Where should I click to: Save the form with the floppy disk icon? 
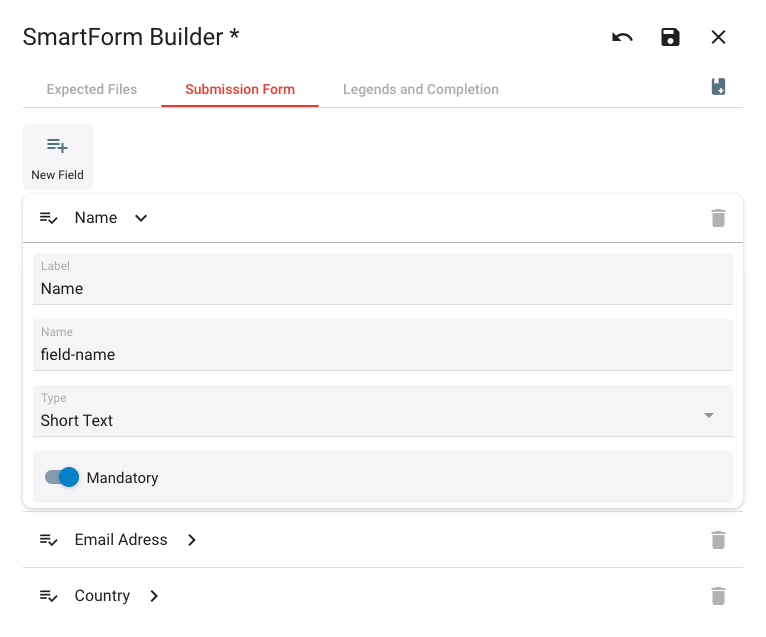tap(670, 37)
